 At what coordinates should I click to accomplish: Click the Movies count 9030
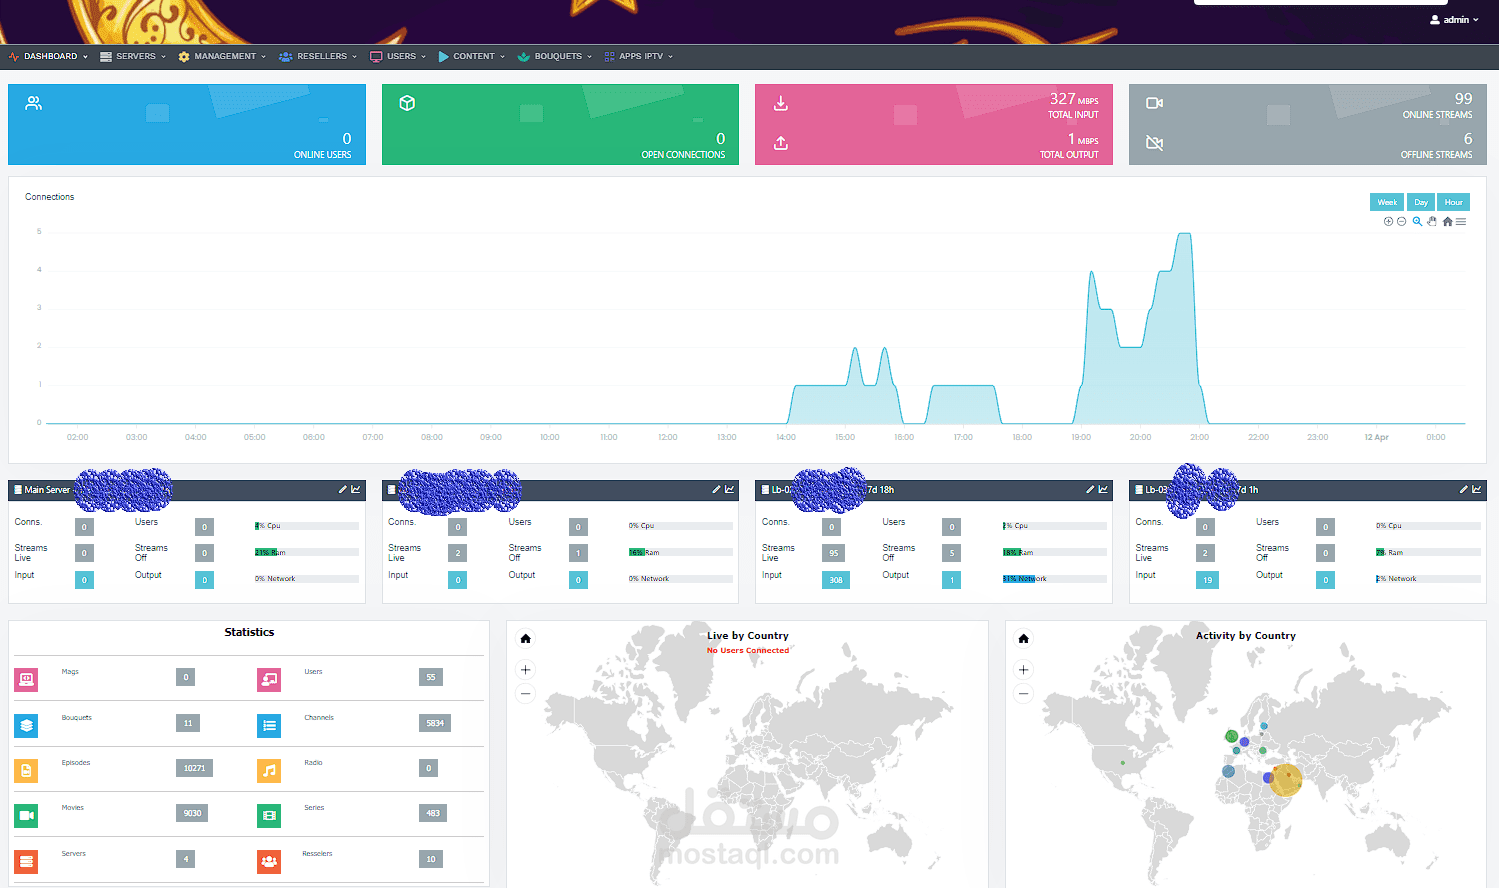[x=192, y=813]
